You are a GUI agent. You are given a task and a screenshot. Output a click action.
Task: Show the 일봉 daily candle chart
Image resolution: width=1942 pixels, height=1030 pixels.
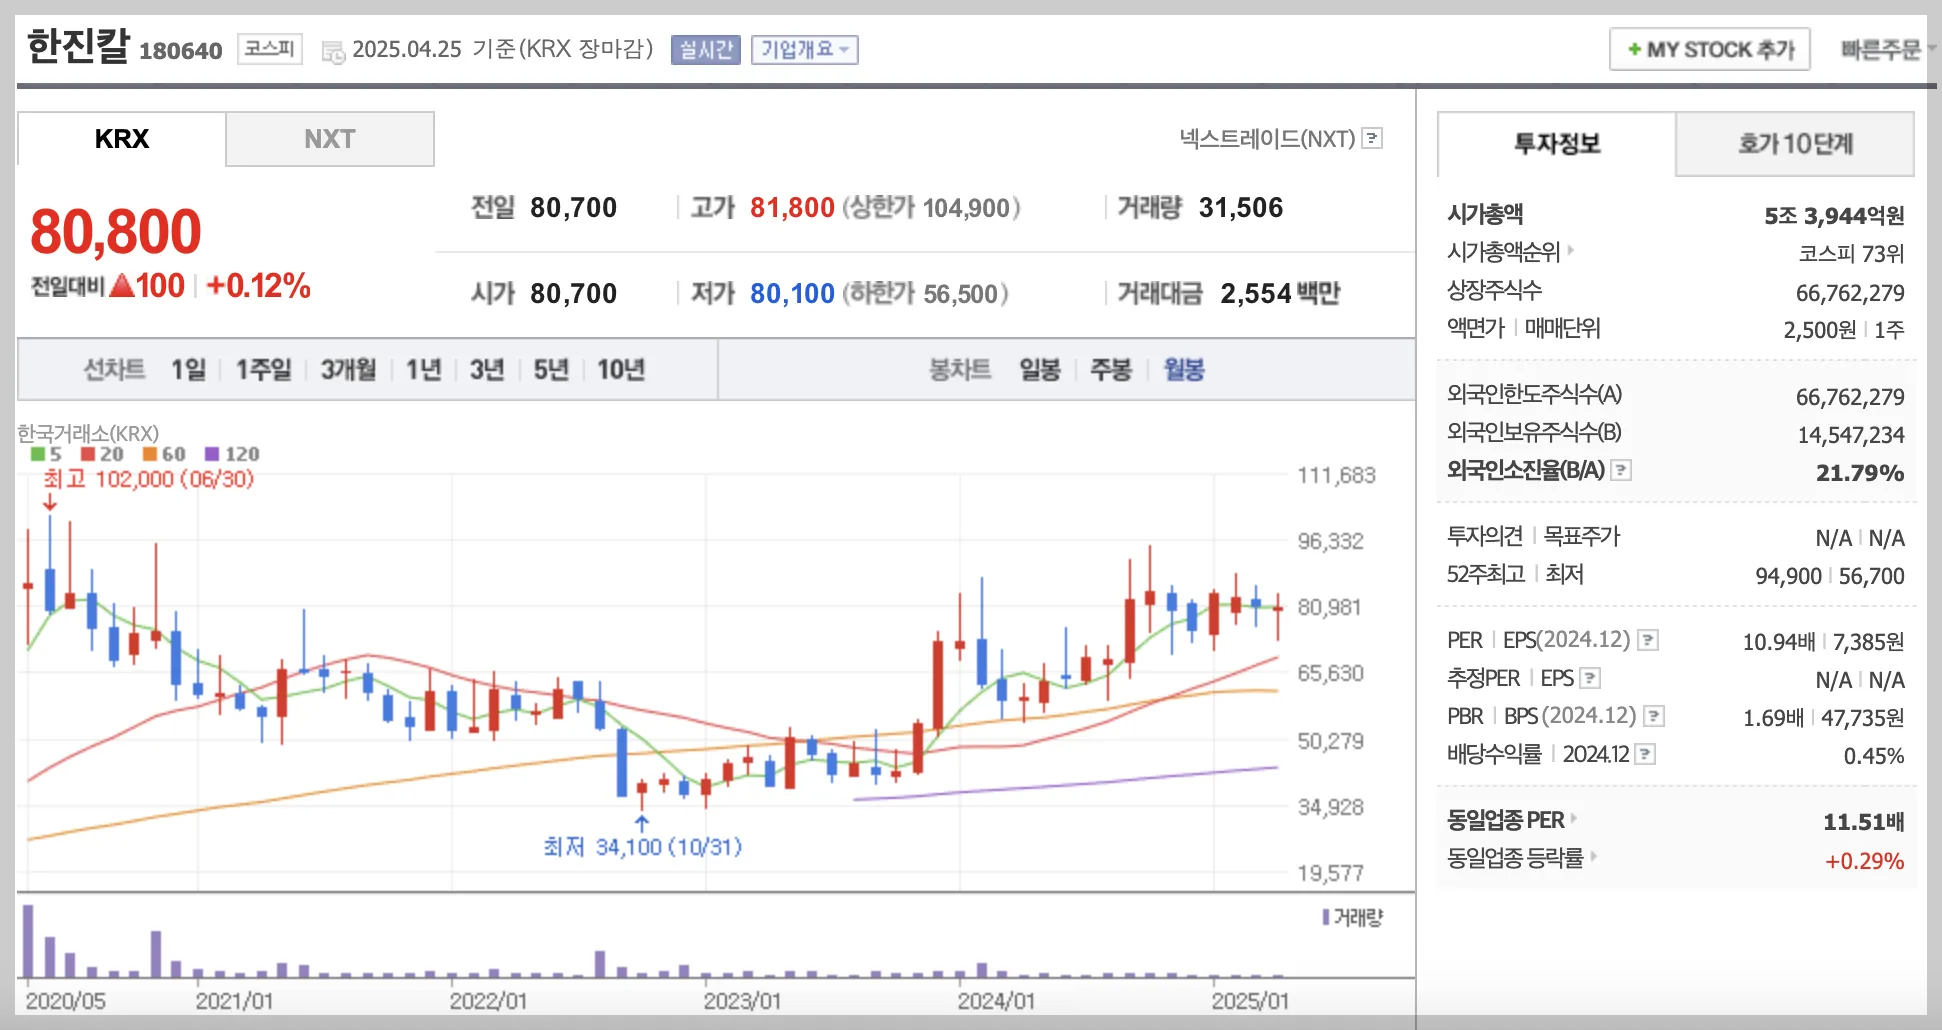(1040, 370)
